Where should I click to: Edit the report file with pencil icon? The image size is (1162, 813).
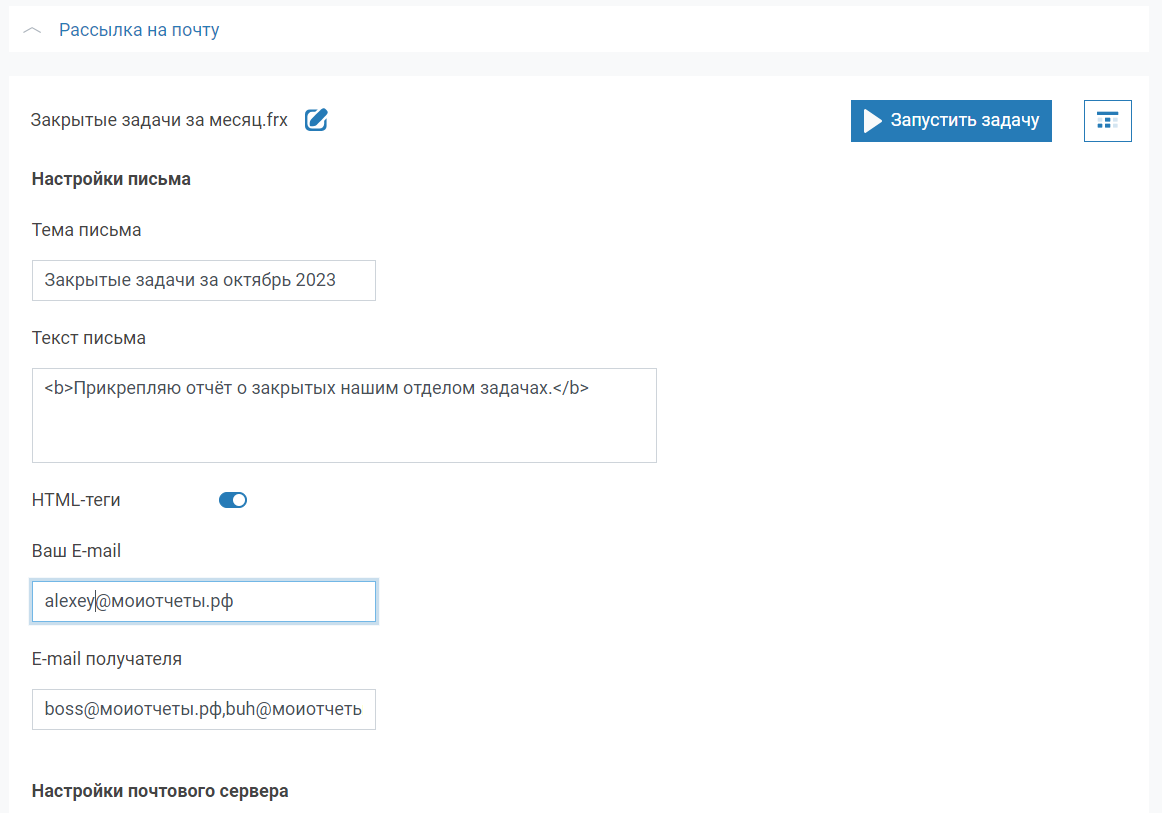click(x=316, y=120)
